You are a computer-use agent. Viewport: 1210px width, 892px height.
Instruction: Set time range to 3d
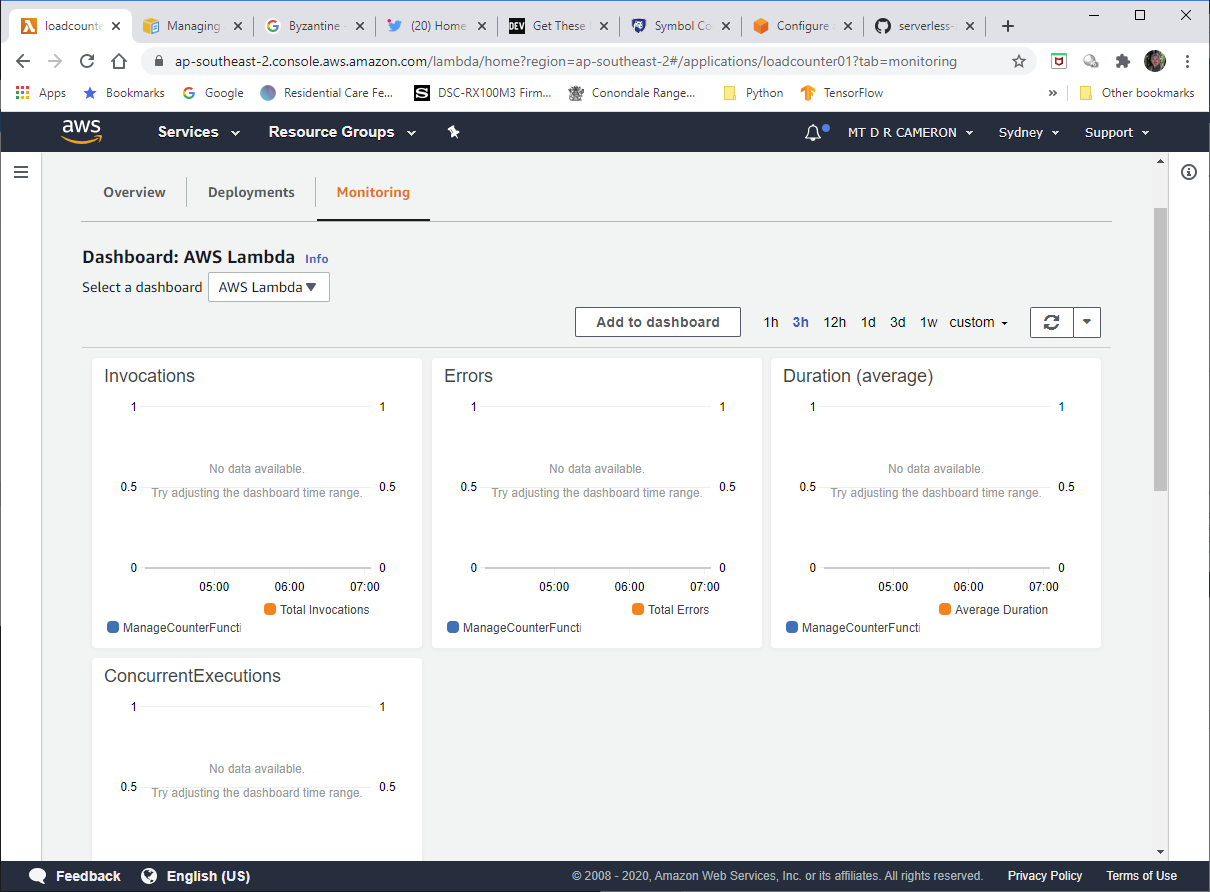898,322
